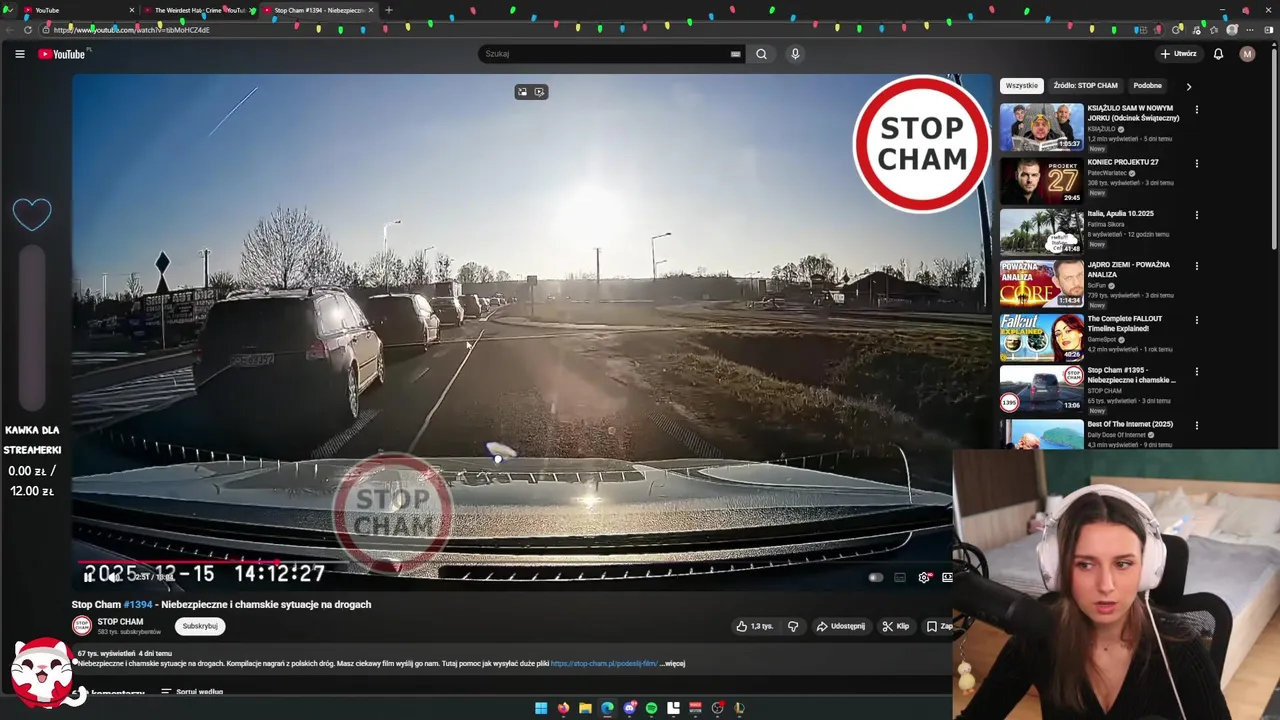Open the Sortuj według sort dropdown
1280x720 pixels.
pos(192,692)
